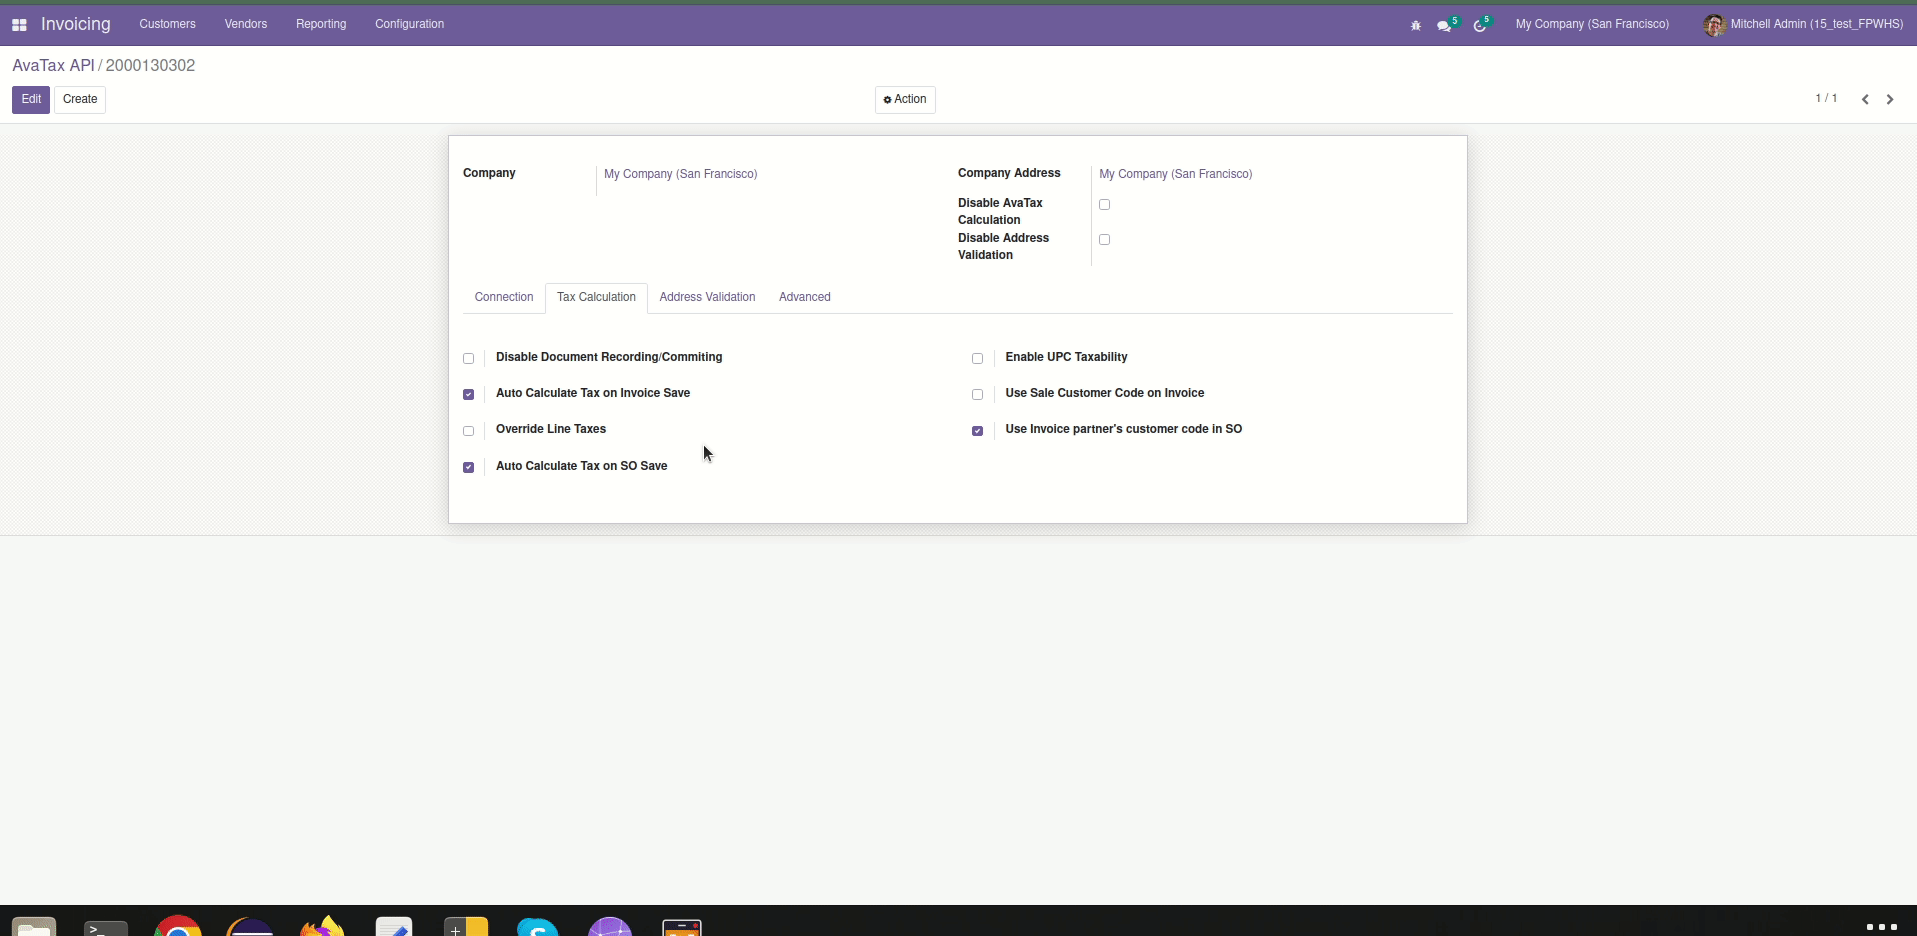
Task: Click the AvaTax API breadcrumb link
Action: [52, 65]
